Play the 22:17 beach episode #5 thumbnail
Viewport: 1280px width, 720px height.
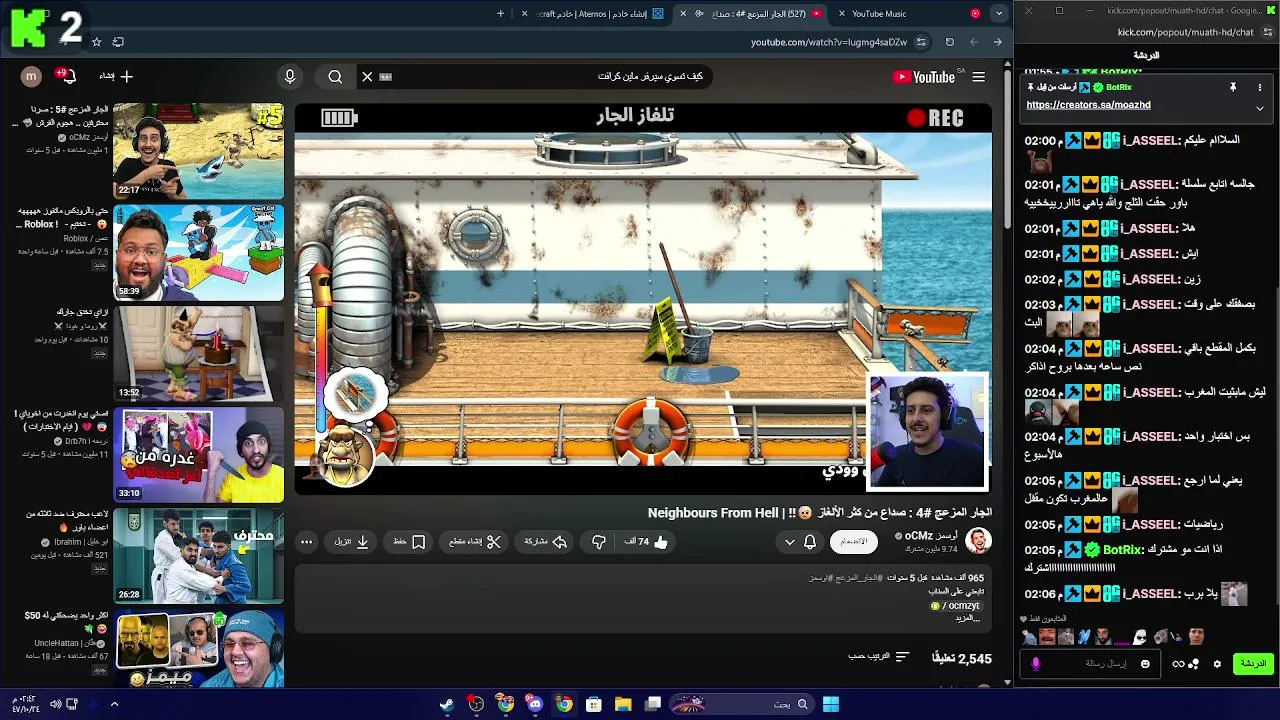199,150
